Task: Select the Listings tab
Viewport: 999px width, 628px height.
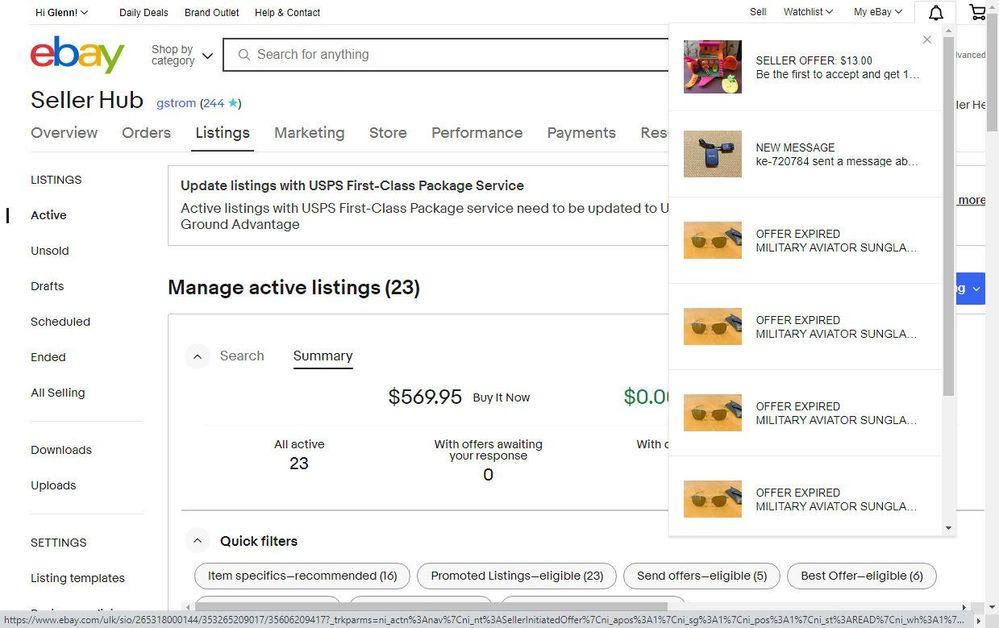Action: pyautogui.click(x=222, y=132)
